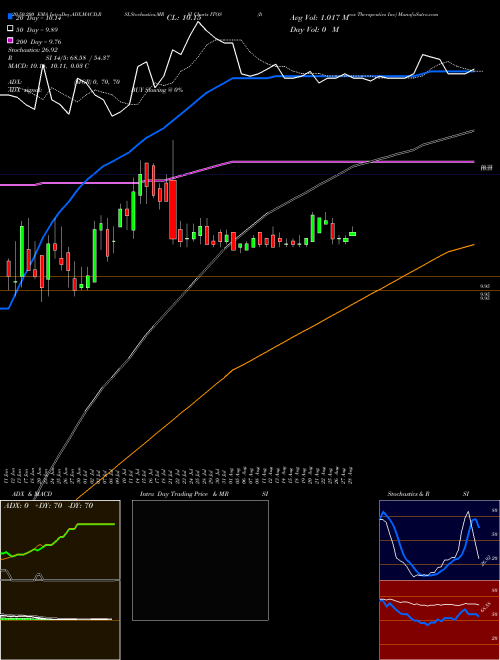This screenshot has height=660, width=500.
Task: Click the navy Stochastics chart panel
Action: click(x=439, y=540)
